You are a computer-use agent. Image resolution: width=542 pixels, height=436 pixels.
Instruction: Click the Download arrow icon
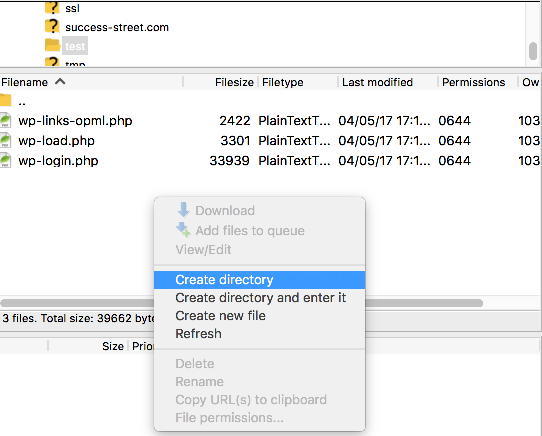[x=183, y=210]
